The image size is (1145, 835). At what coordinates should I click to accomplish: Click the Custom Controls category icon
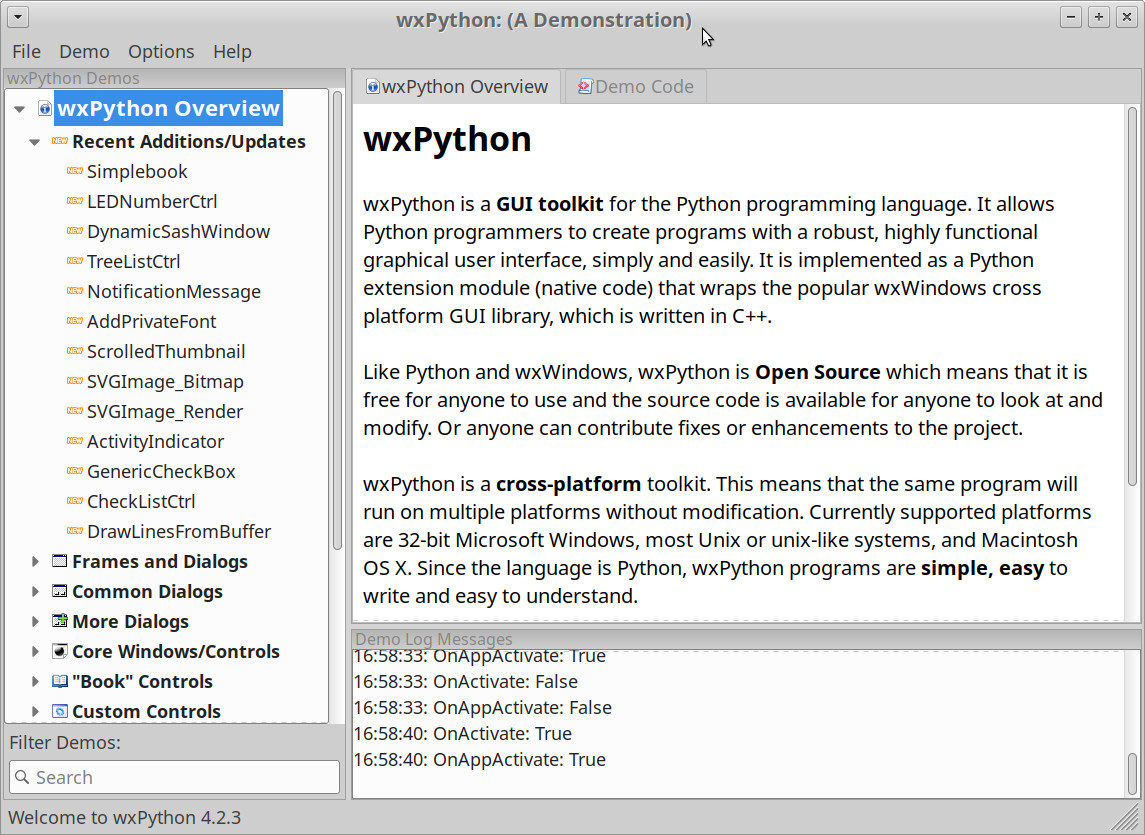59,712
